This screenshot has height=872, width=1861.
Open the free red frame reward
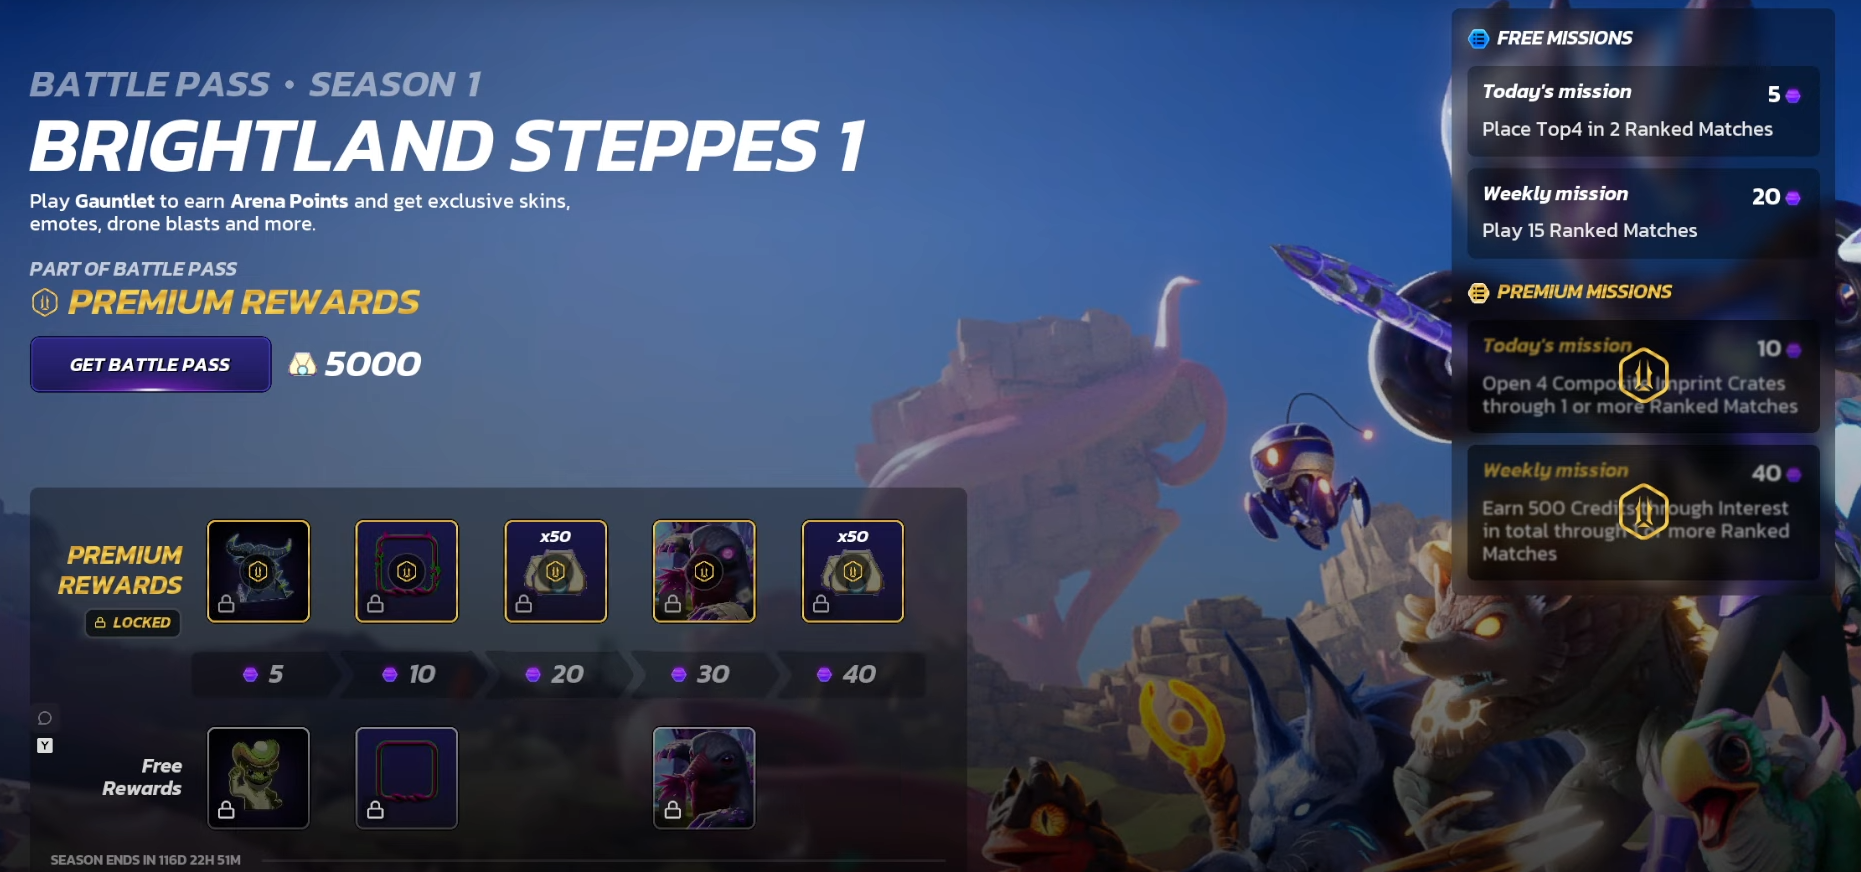click(407, 778)
